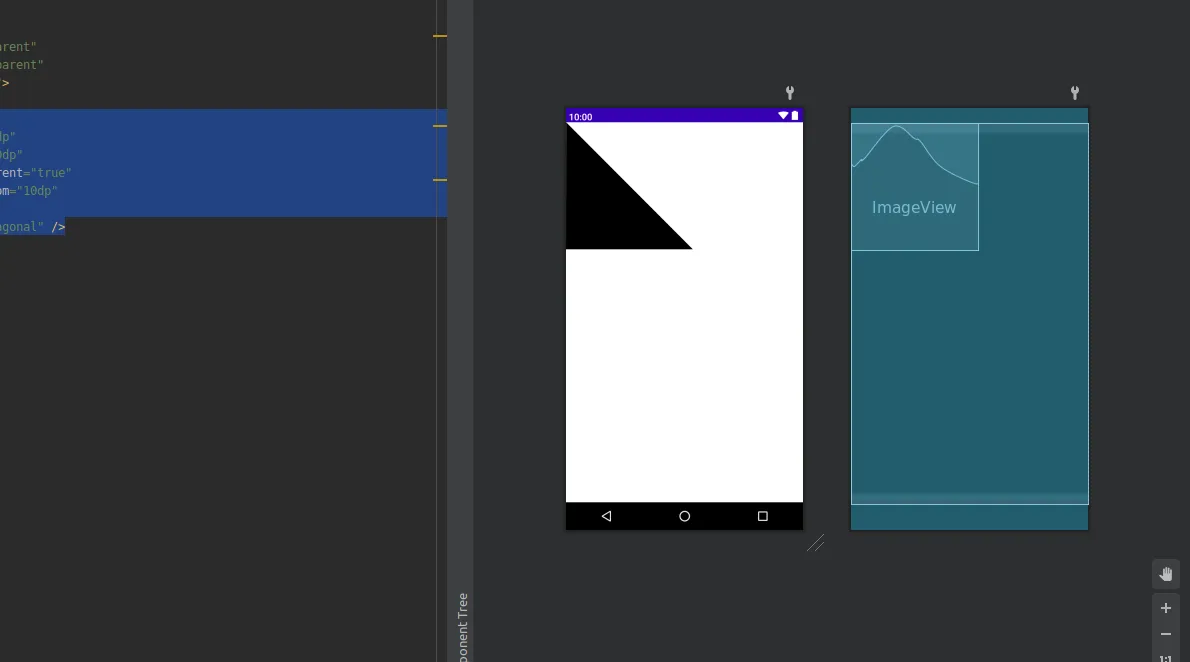Click the 10:00 clock in the preview status bar

[581, 117]
